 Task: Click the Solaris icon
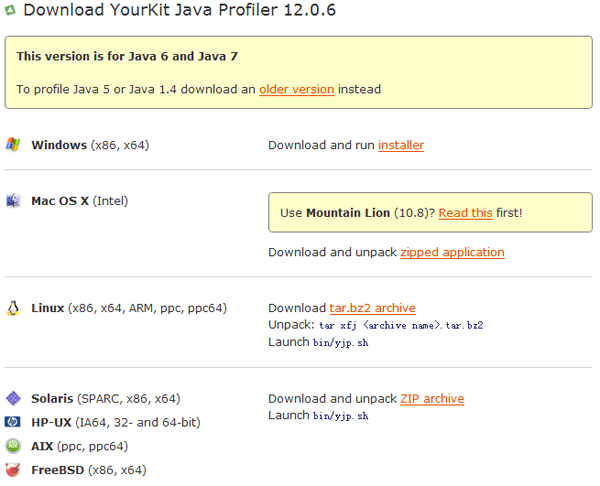click(13, 398)
